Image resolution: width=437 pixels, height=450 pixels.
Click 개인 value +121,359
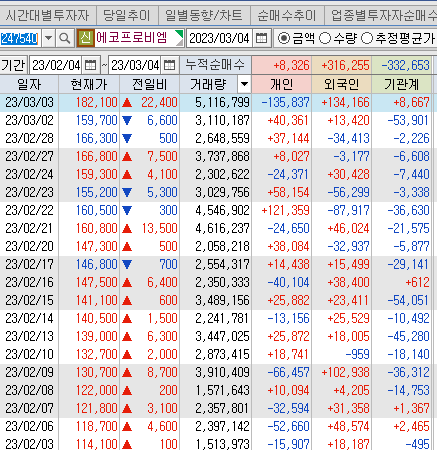pyautogui.click(x=285, y=210)
